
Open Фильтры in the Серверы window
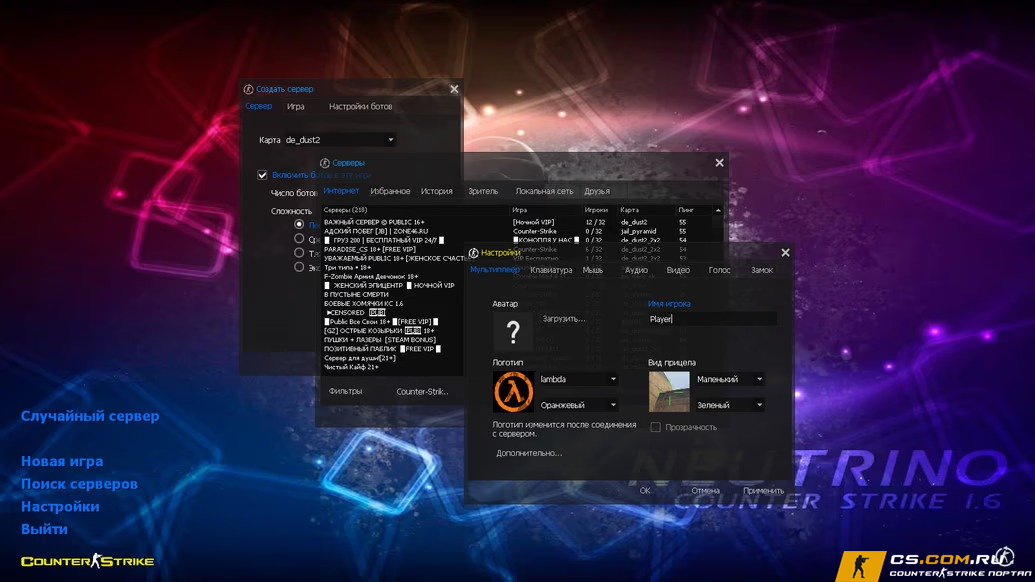pos(345,391)
